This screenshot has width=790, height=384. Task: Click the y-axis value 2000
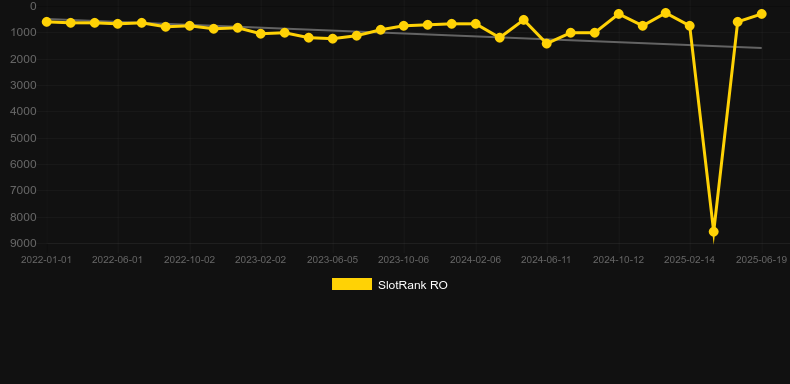point(23,59)
